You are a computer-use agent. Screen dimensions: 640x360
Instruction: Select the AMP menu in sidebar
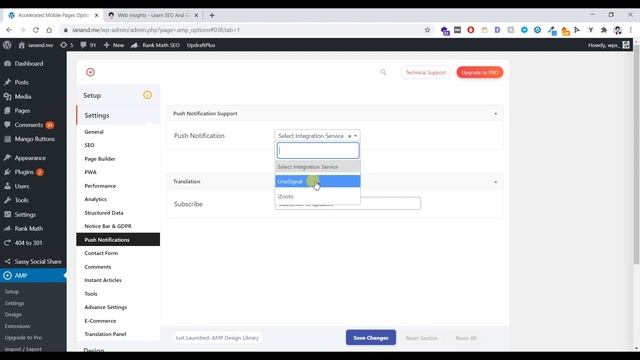[33, 276]
